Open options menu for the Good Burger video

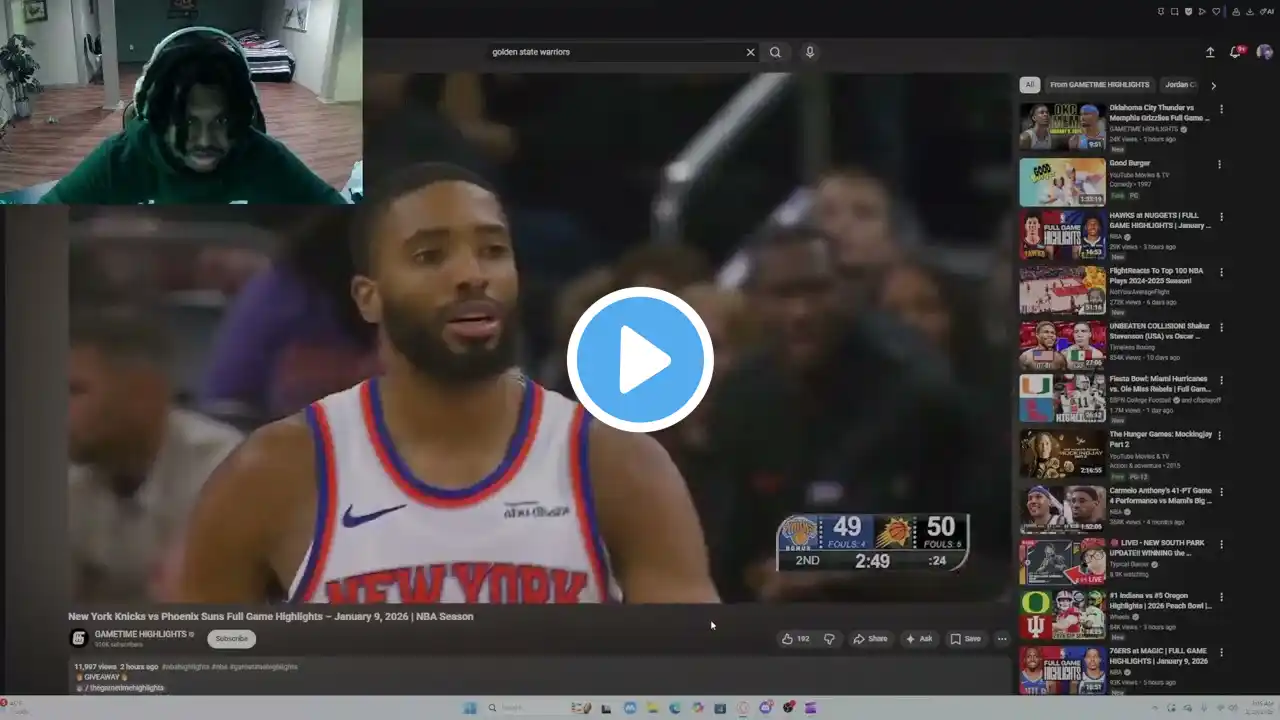1220,164
